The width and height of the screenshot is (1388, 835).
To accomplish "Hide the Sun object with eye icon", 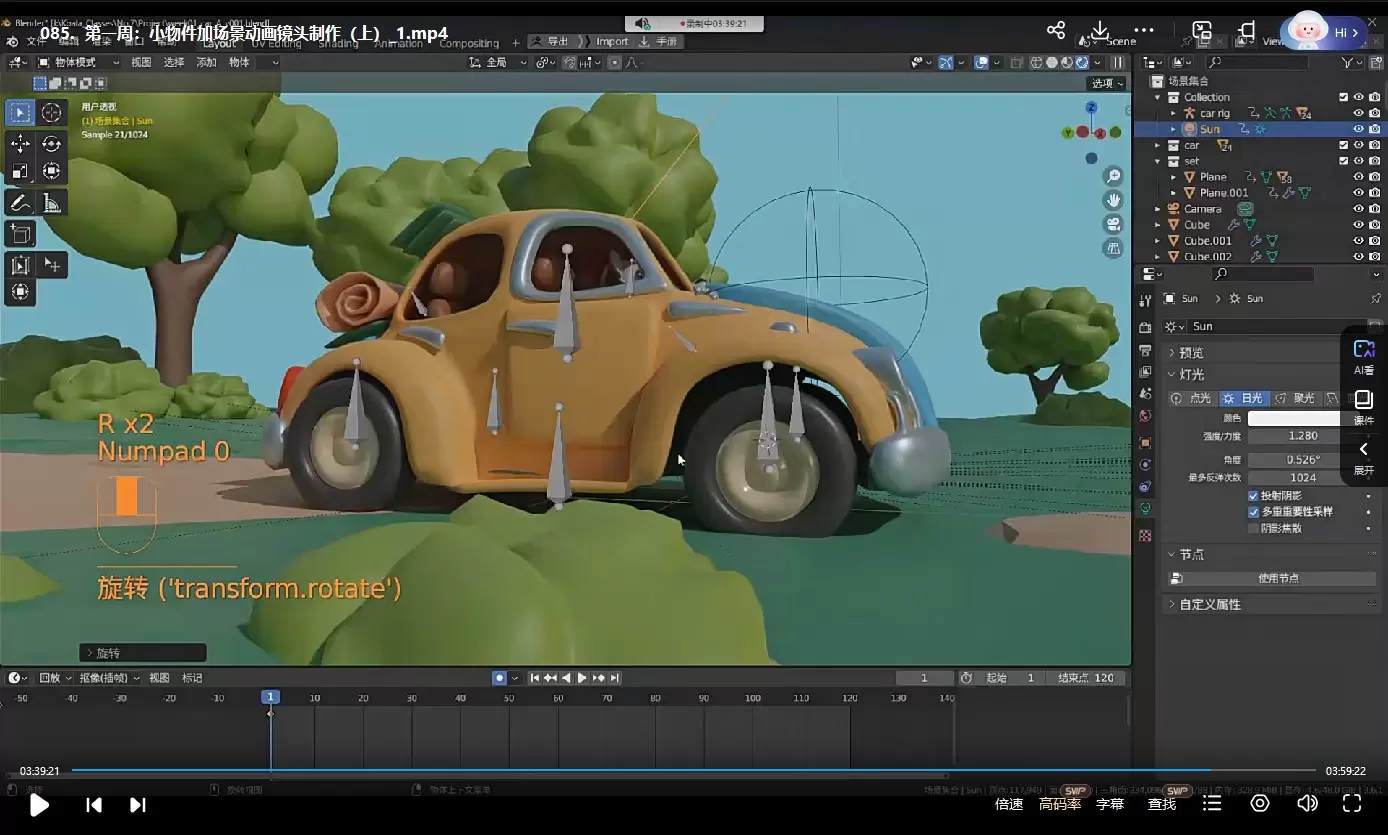I will pyautogui.click(x=1358, y=129).
